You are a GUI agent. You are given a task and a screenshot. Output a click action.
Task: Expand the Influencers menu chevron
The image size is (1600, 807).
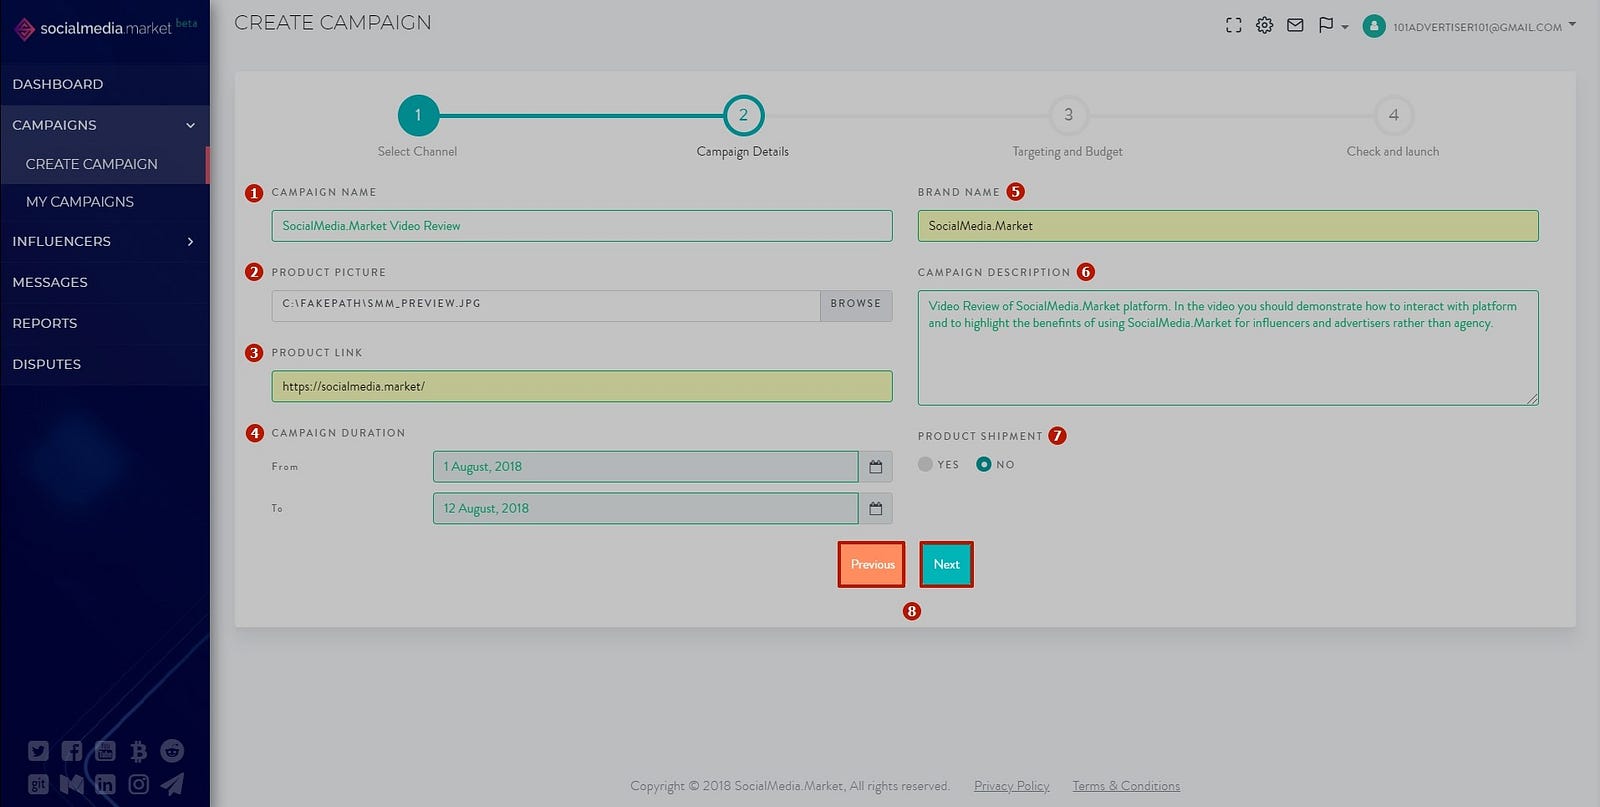tap(190, 242)
